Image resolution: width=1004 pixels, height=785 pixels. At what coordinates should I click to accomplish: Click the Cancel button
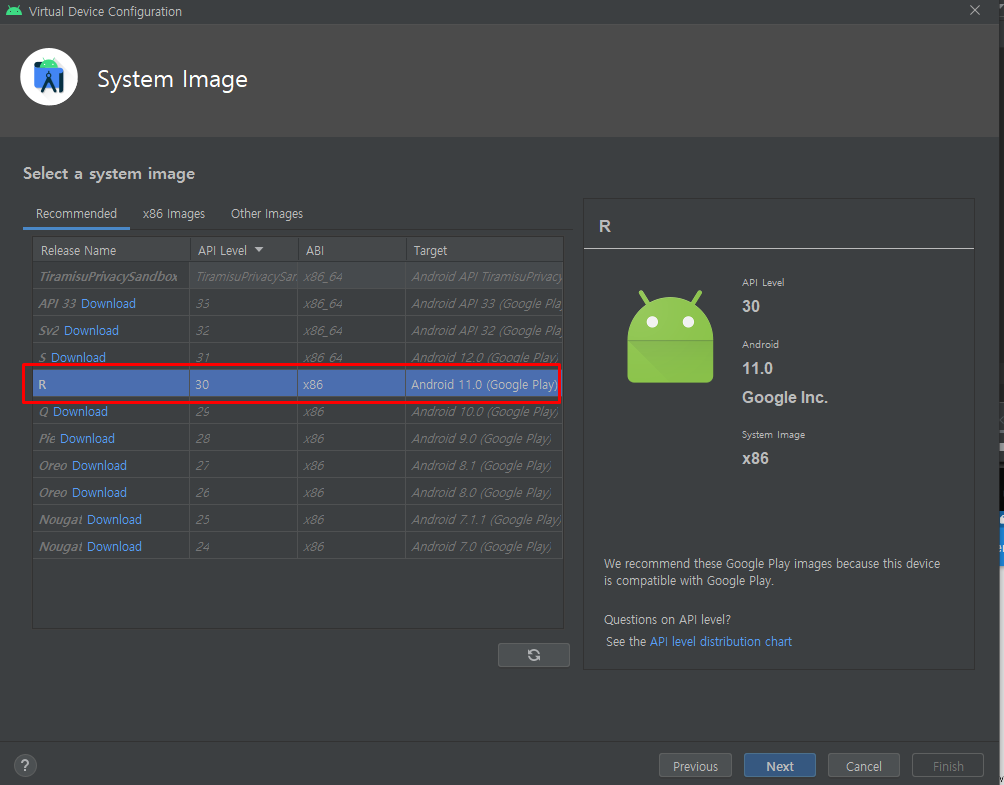point(864,766)
